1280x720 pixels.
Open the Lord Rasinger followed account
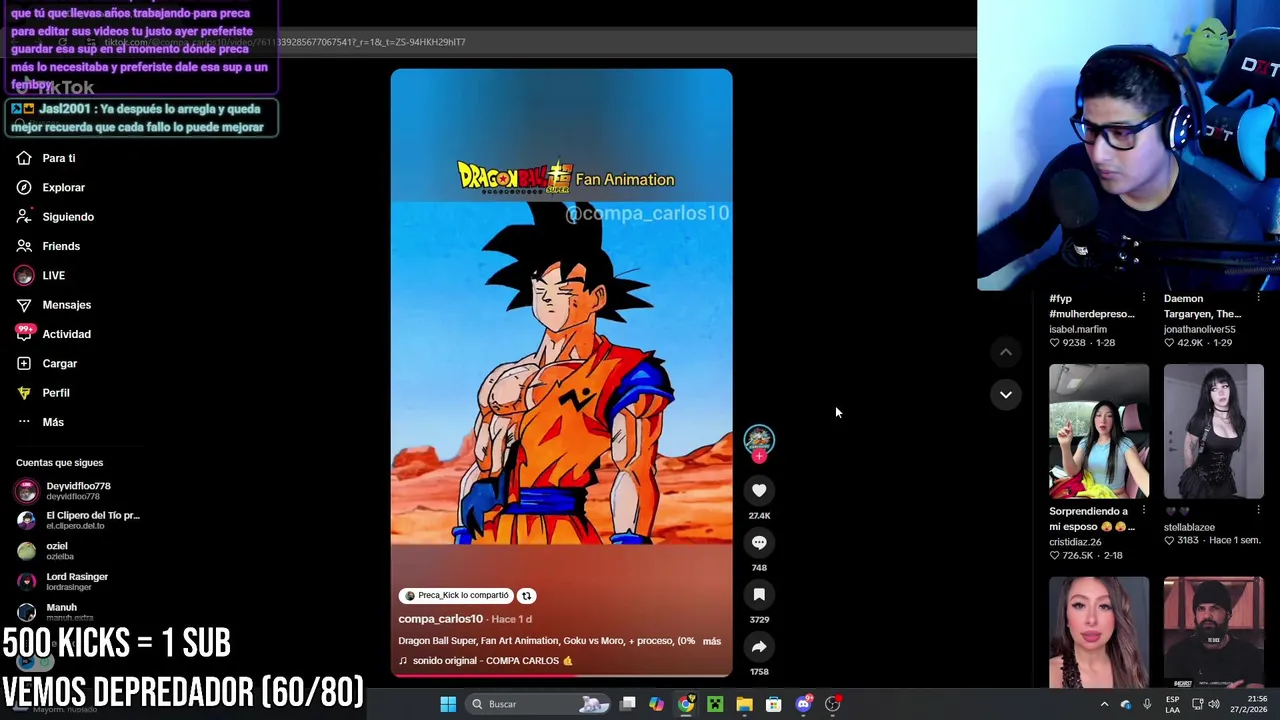(62, 581)
